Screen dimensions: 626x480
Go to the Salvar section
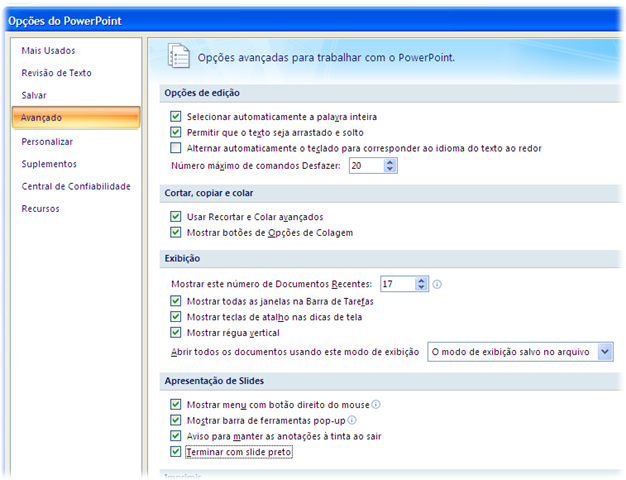coord(34,95)
